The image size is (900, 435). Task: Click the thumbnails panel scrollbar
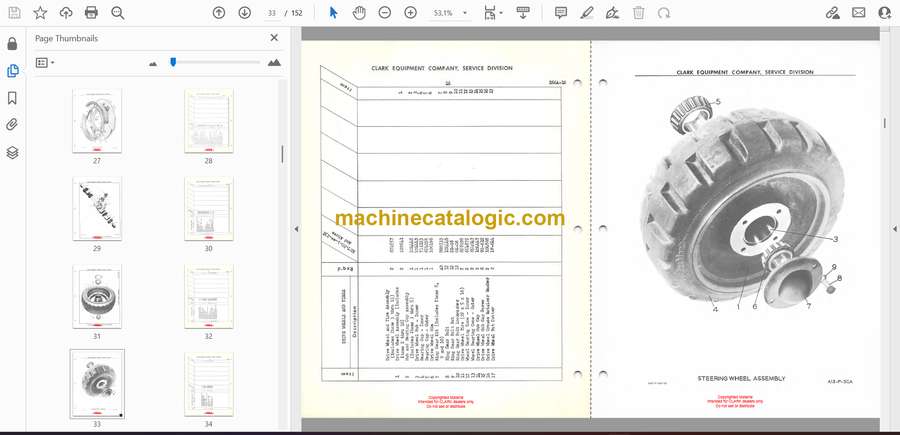click(x=282, y=154)
